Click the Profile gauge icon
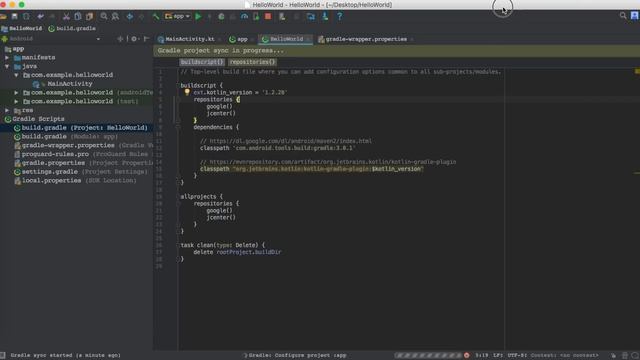 click(x=244, y=17)
